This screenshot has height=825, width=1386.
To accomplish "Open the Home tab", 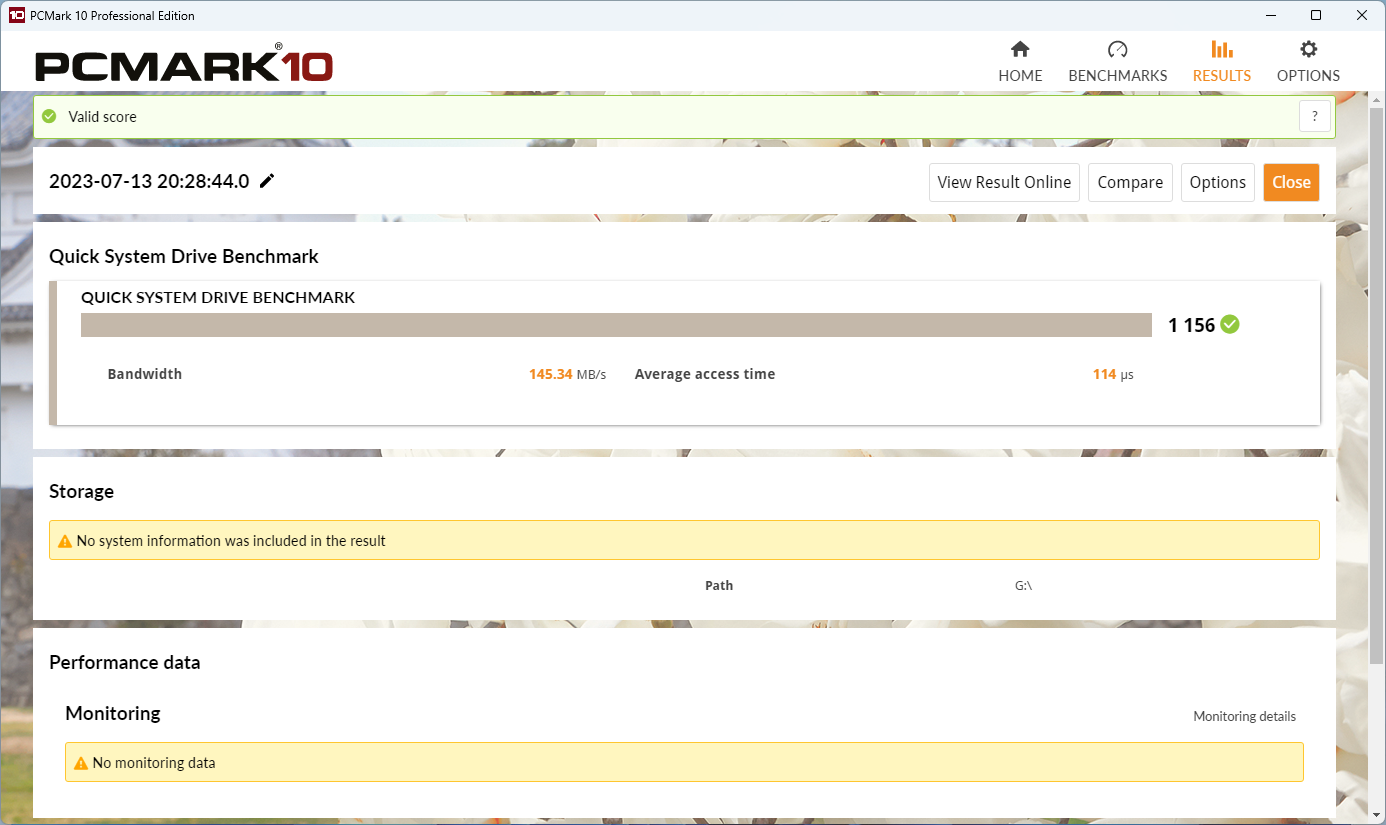I will tap(1020, 62).
